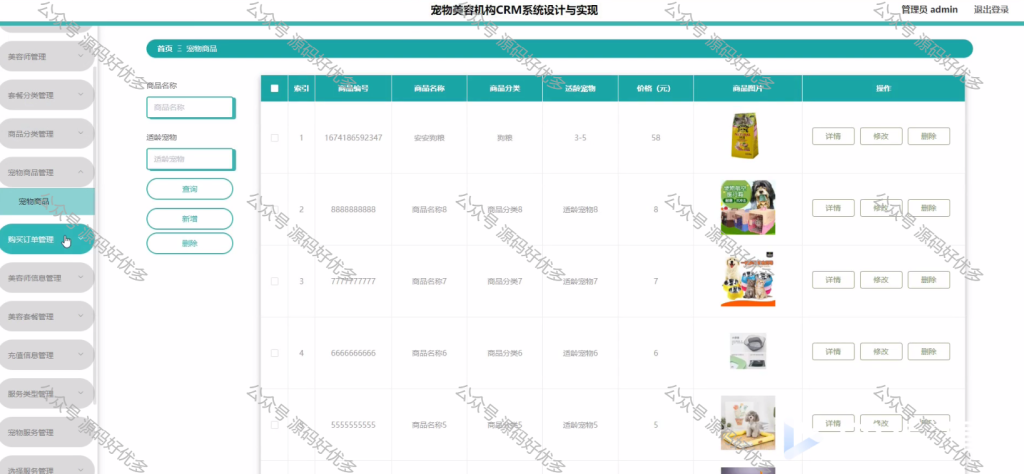Open the 安安狗粮 product image thumbnail
The height and width of the screenshot is (474, 1024).
coord(744,136)
